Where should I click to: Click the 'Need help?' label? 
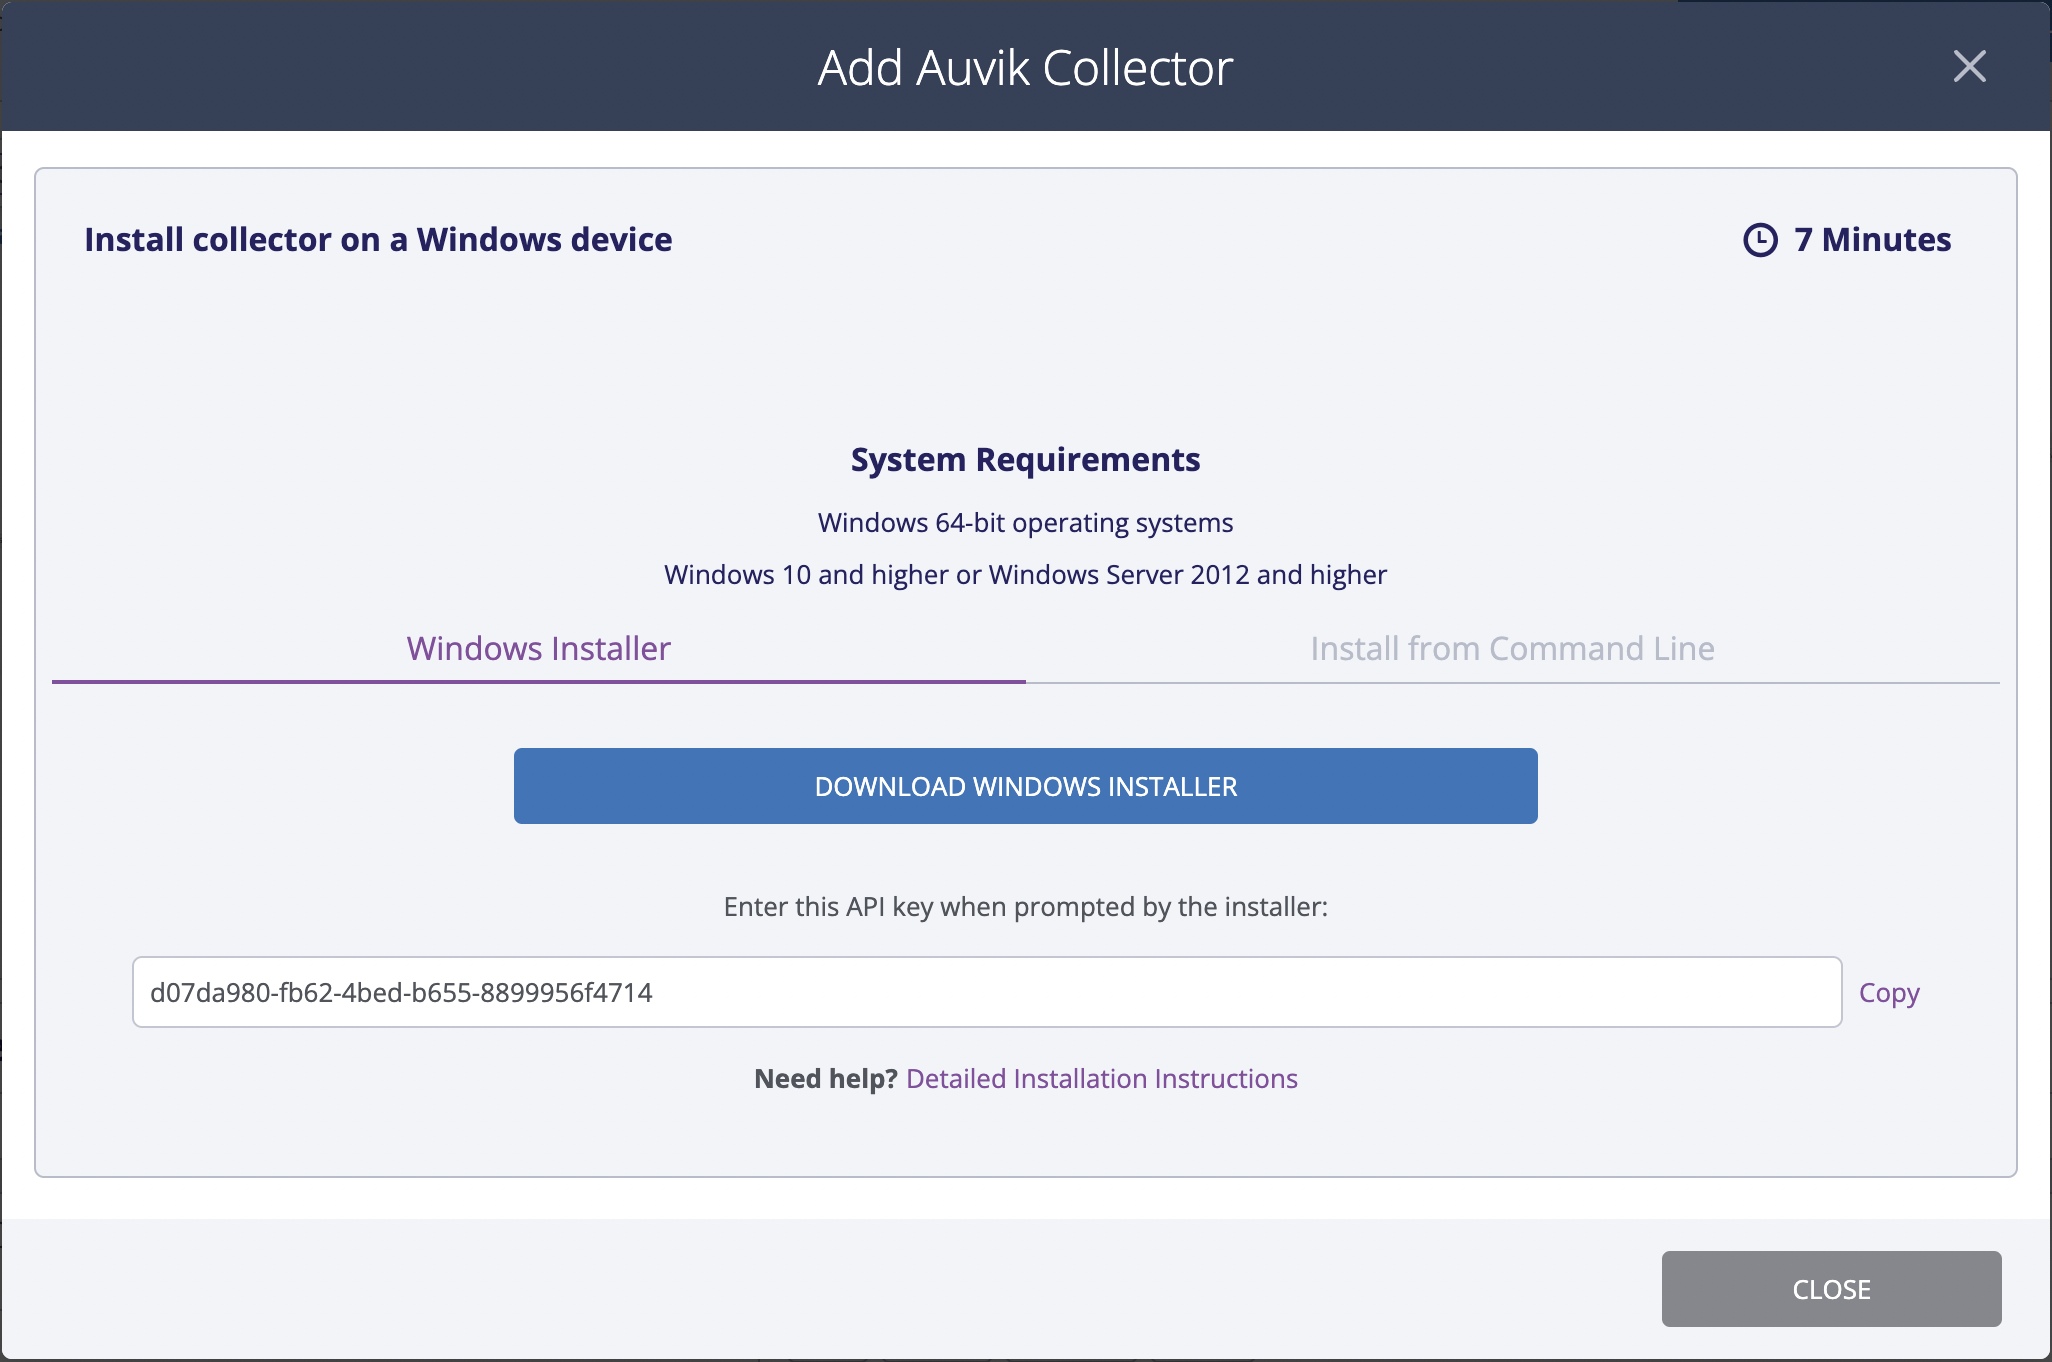coord(826,1078)
